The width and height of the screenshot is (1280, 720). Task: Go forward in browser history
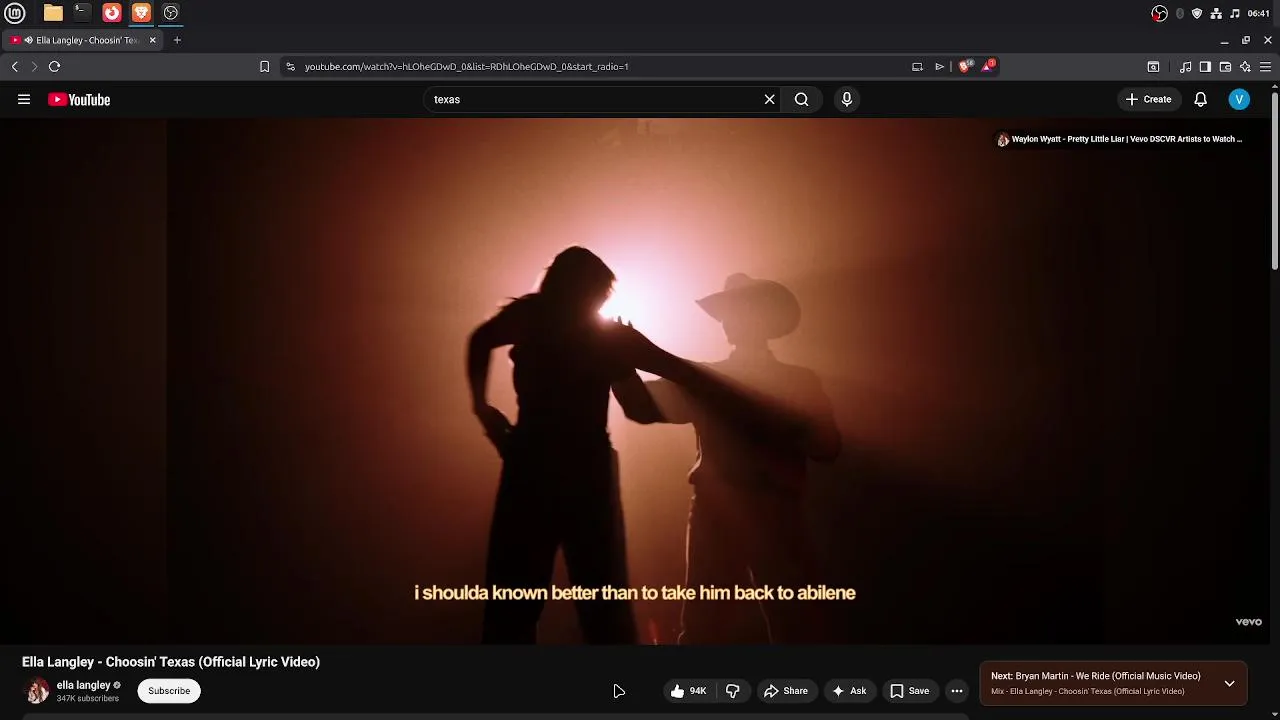(34, 67)
